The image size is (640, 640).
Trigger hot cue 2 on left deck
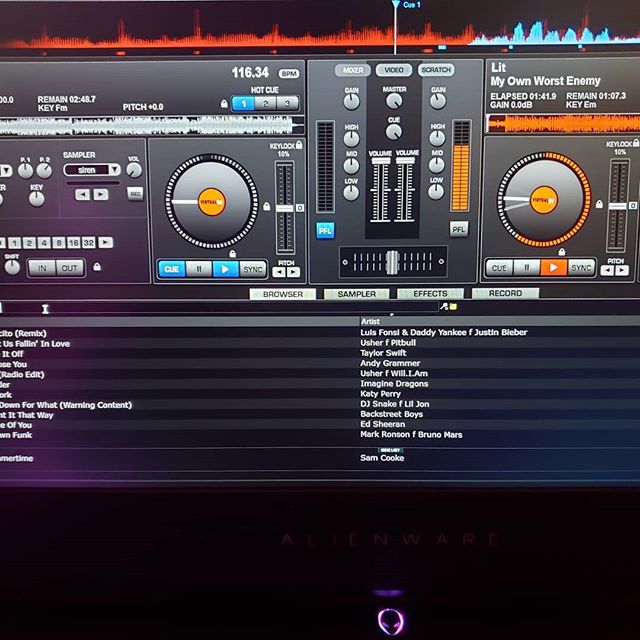(x=266, y=104)
